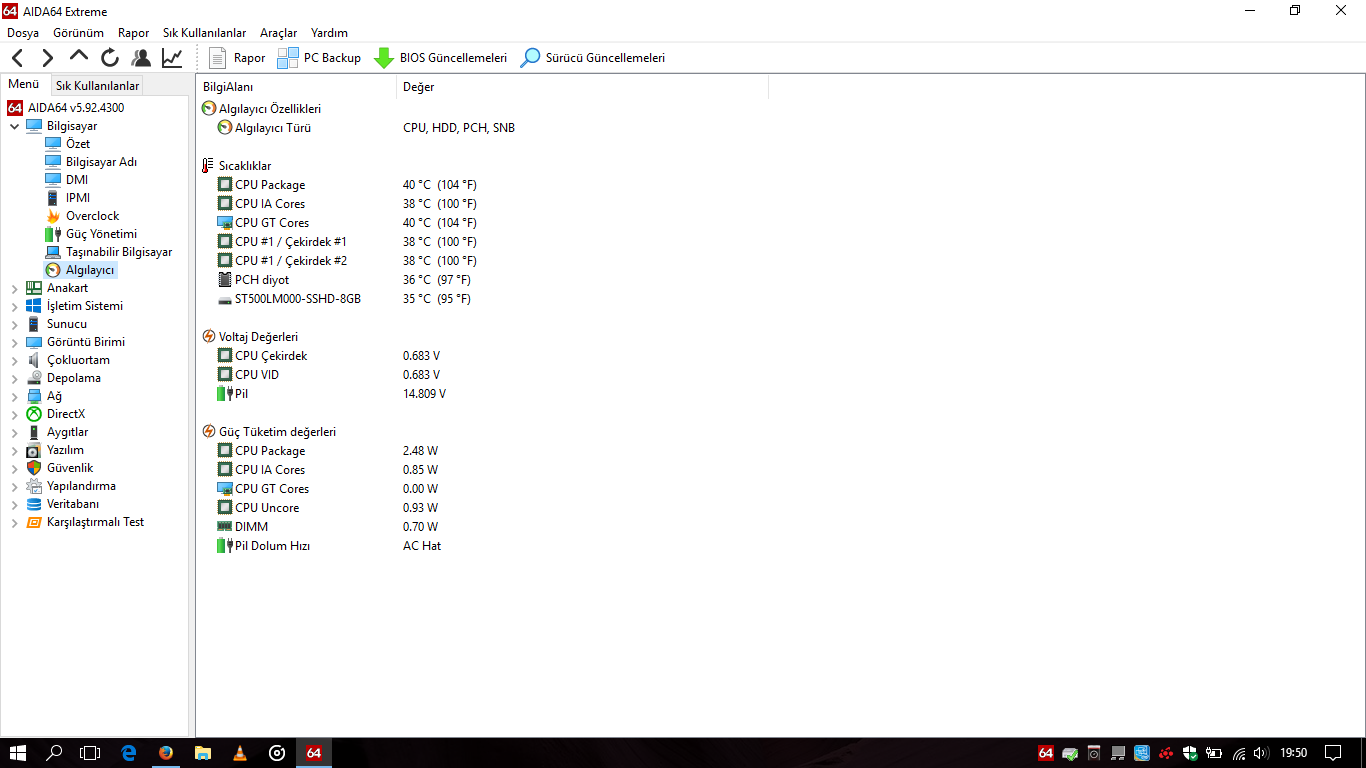Expand the Sunucu tree node

click(x=14, y=324)
